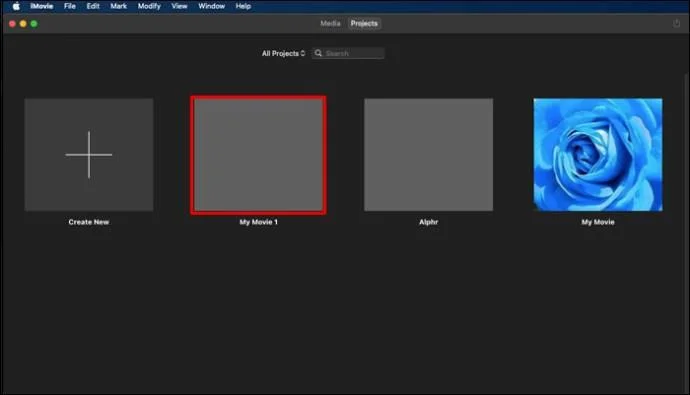The image size is (690, 395).
Task: Expand the All Projects dropdown
Action: tap(283, 53)
